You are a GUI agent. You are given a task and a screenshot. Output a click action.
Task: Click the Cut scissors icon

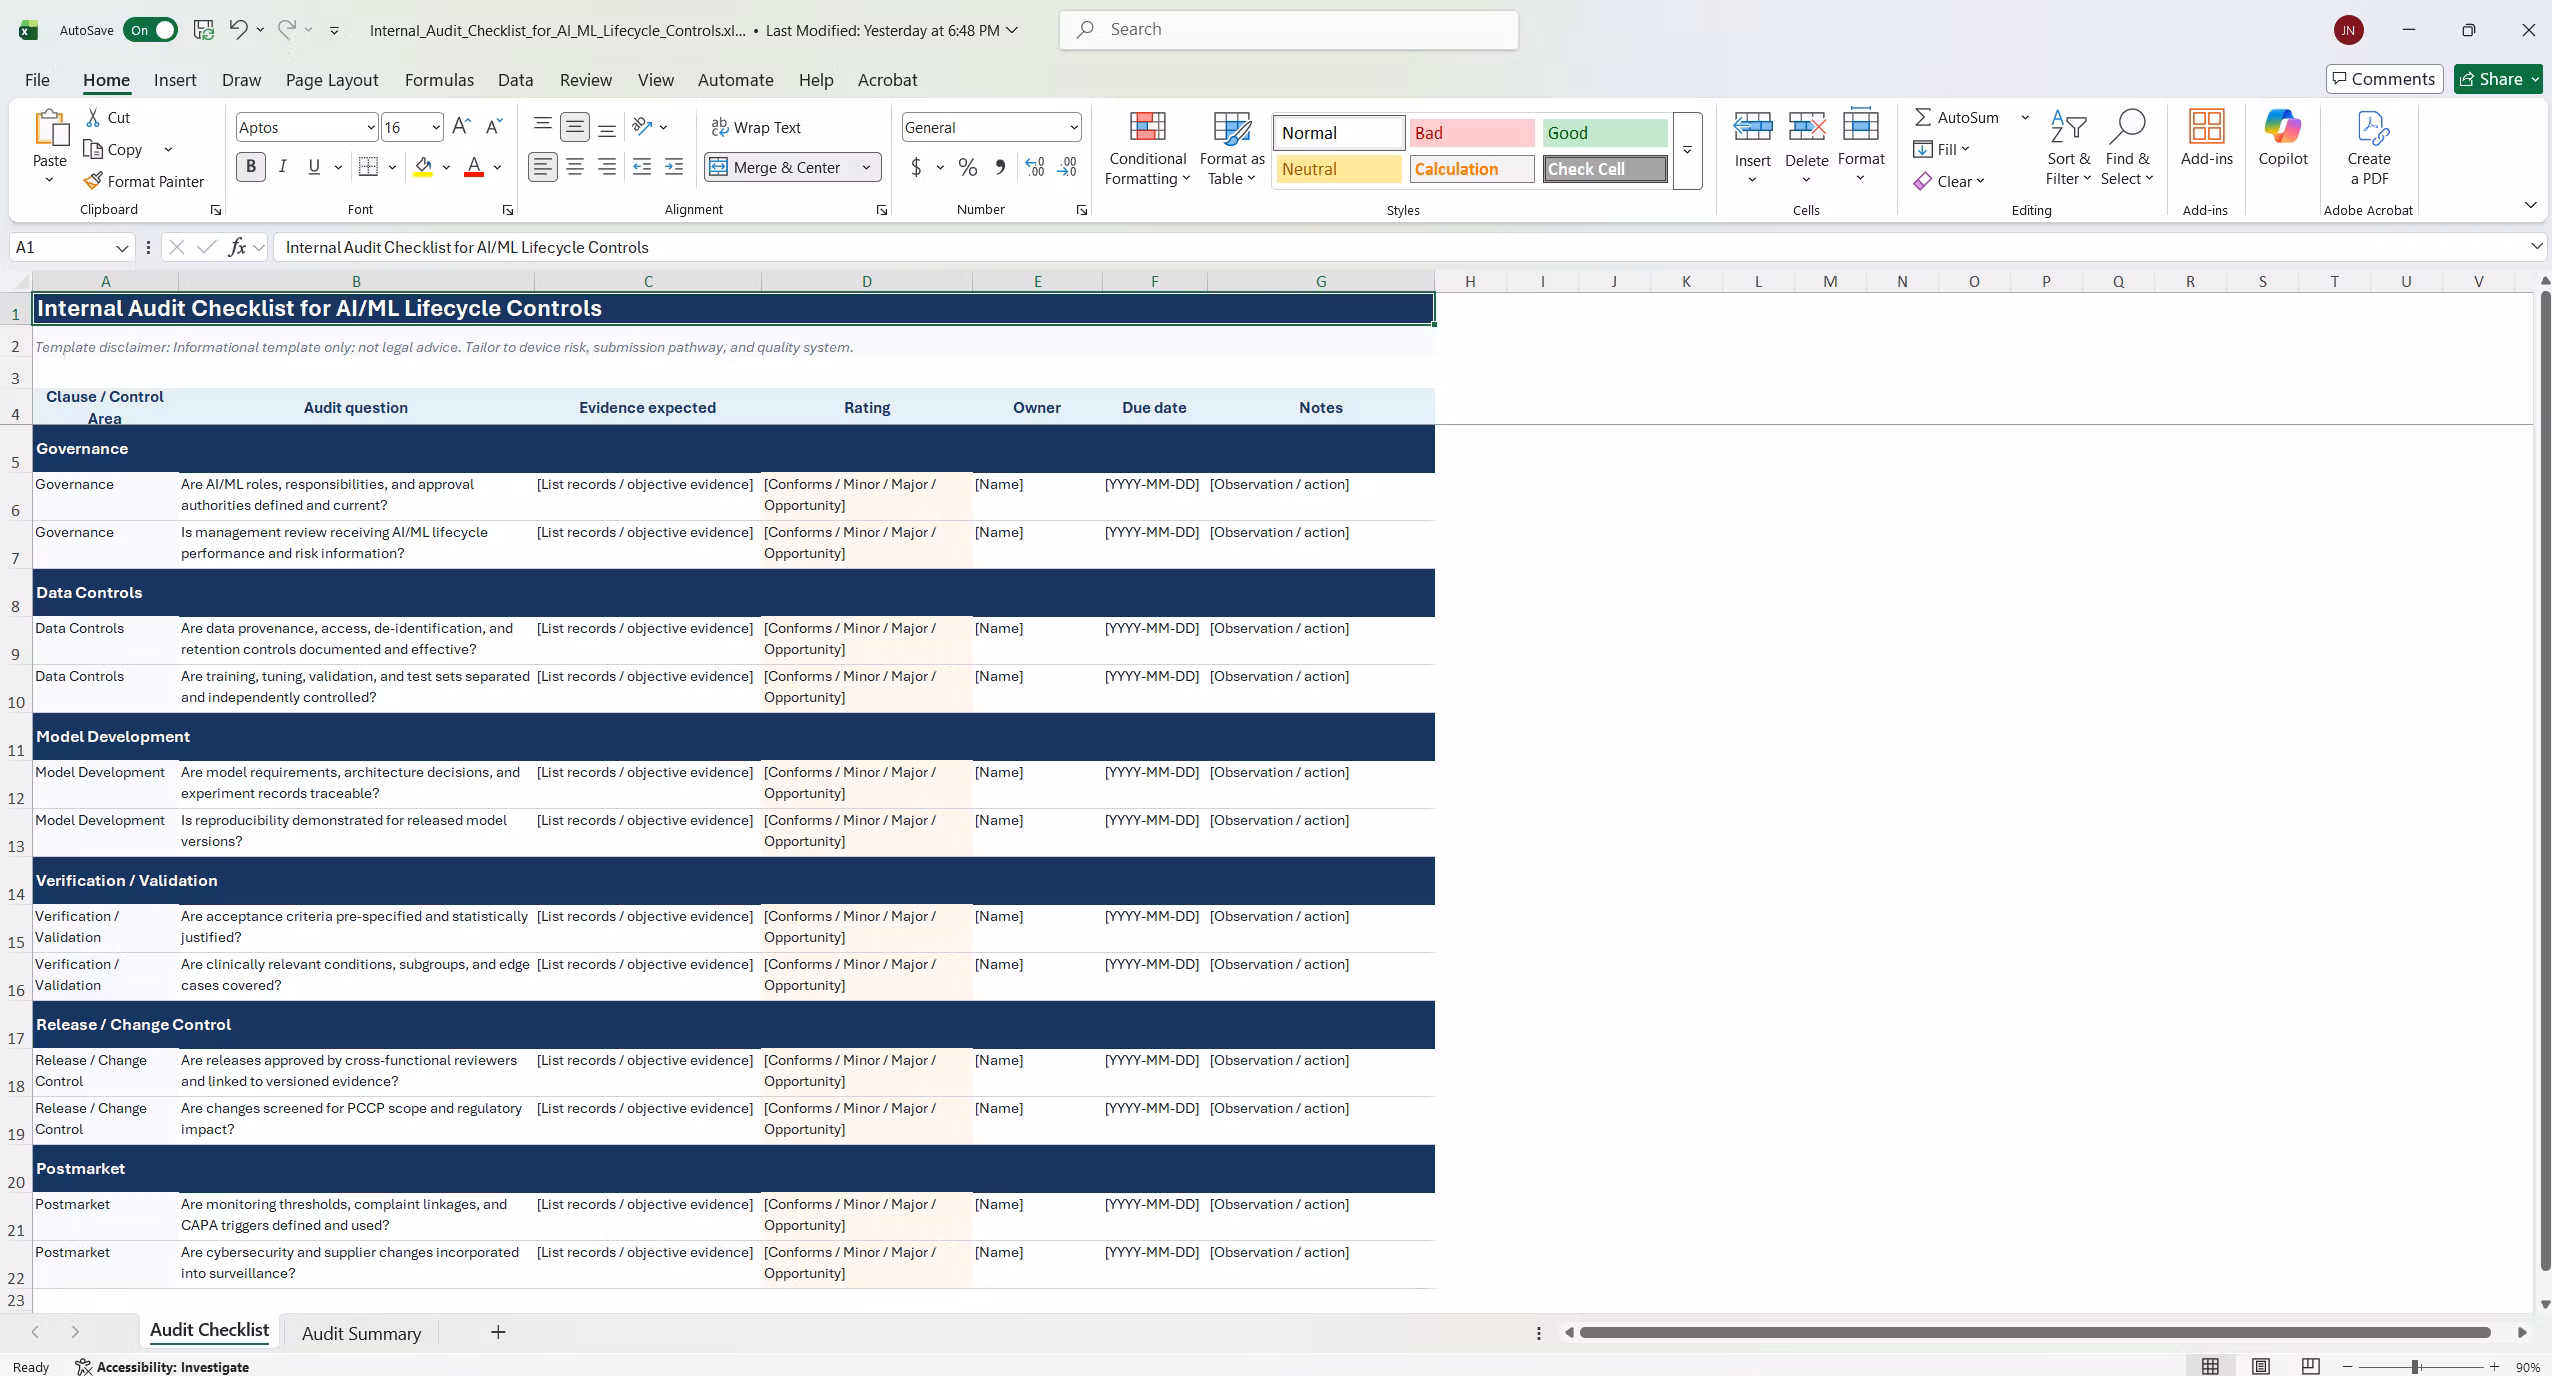93,117
